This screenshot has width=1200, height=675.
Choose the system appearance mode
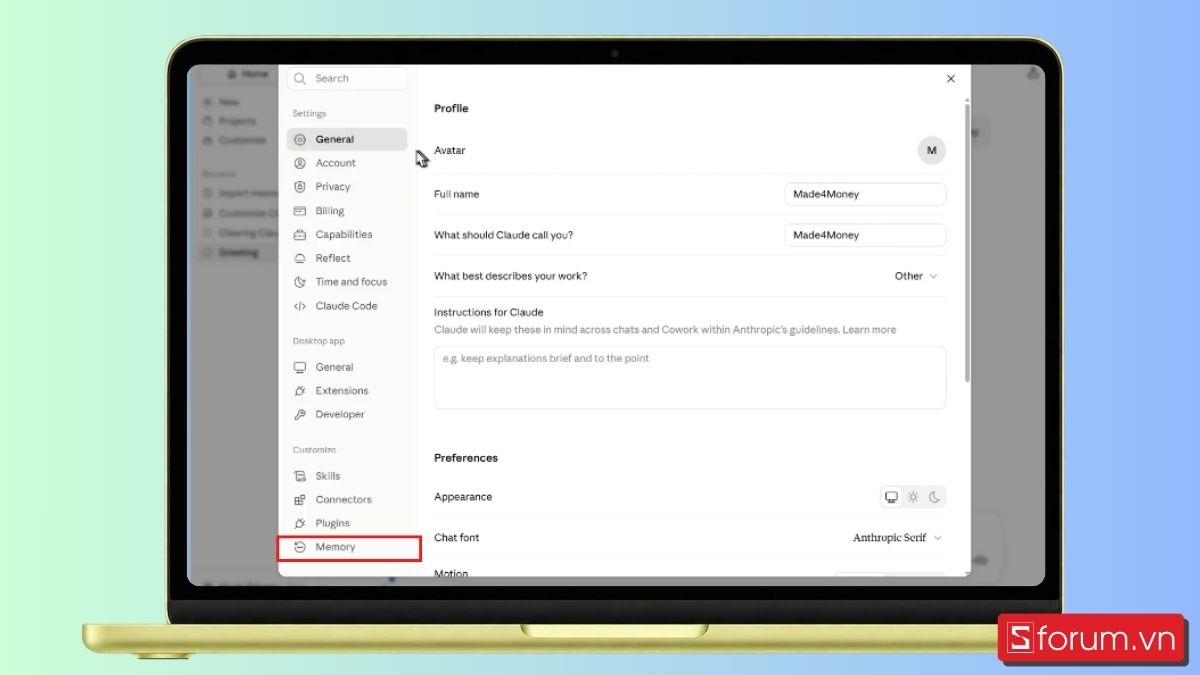point(891,497)
